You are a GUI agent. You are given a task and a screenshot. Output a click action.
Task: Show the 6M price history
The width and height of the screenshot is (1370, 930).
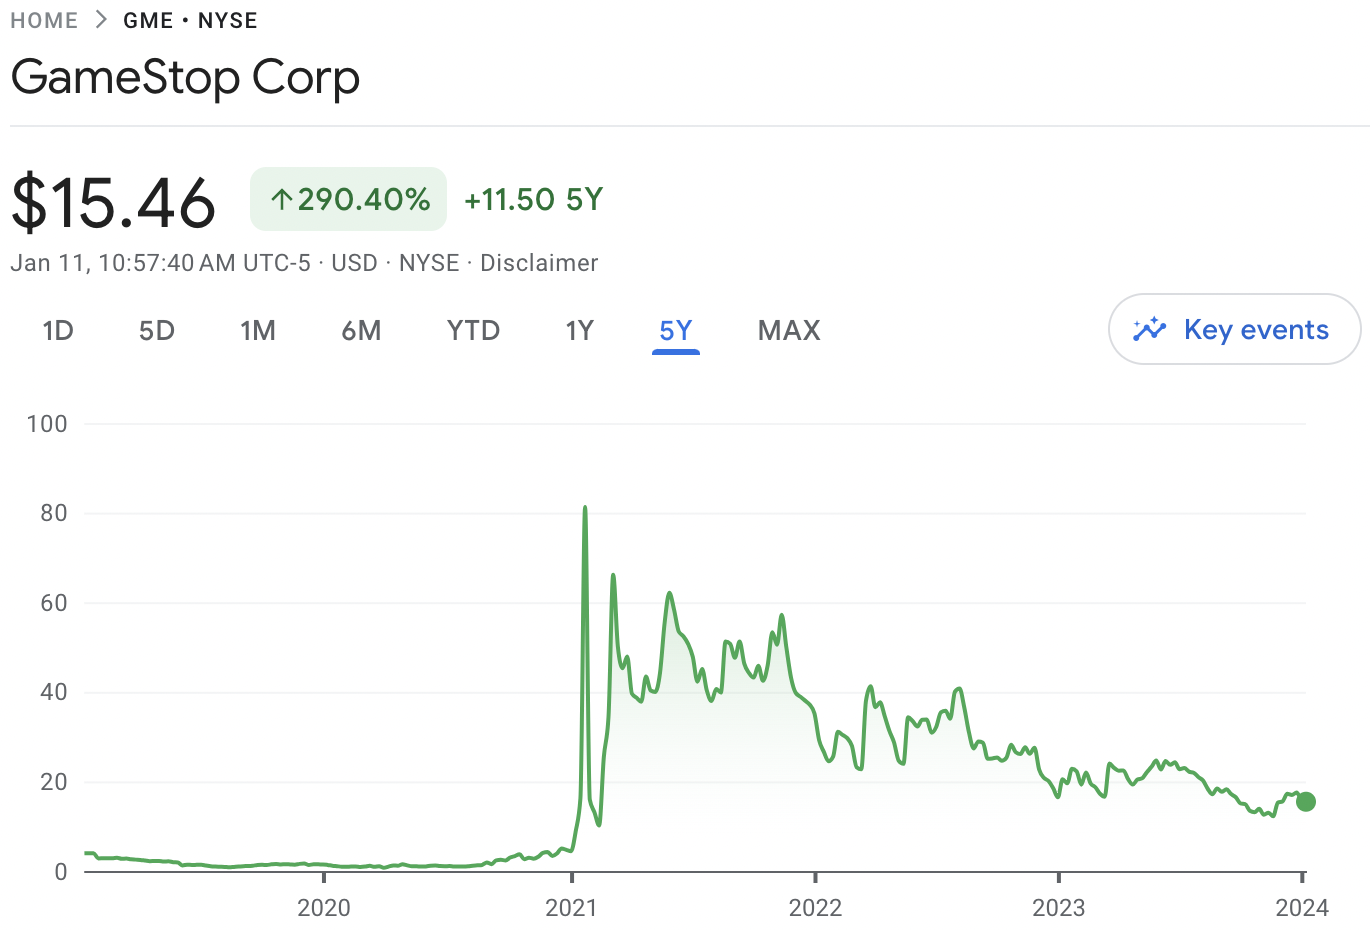tap(361, 331)
